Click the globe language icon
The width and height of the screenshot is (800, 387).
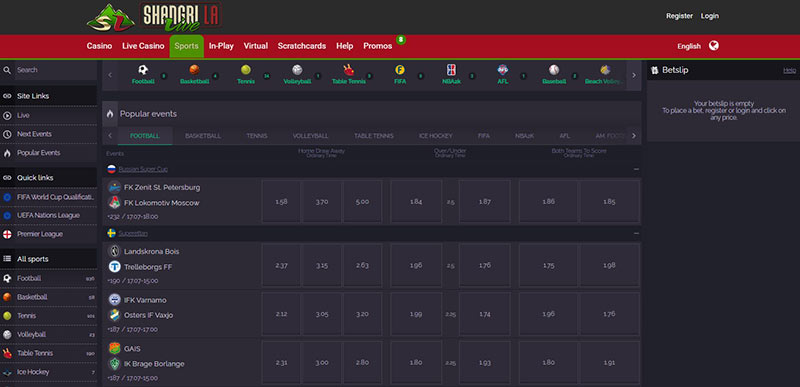(714, 45)
